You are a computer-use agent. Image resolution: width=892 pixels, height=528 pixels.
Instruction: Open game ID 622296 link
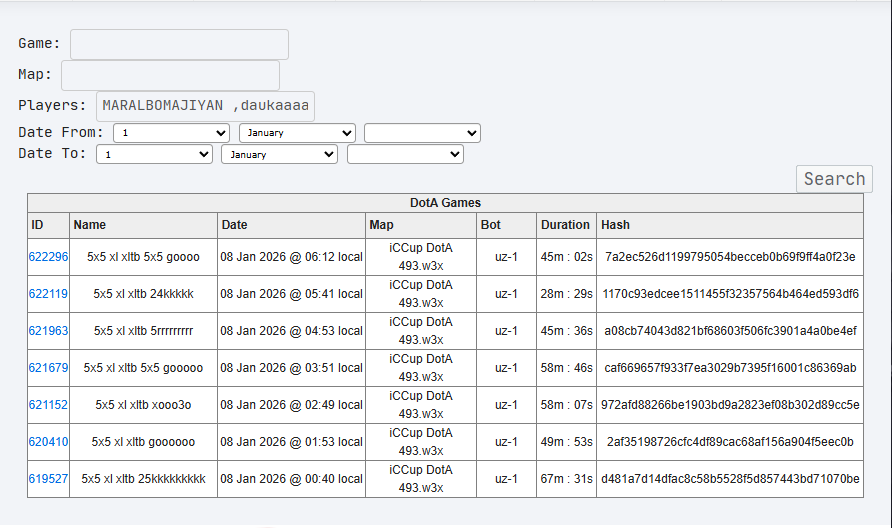48,257
